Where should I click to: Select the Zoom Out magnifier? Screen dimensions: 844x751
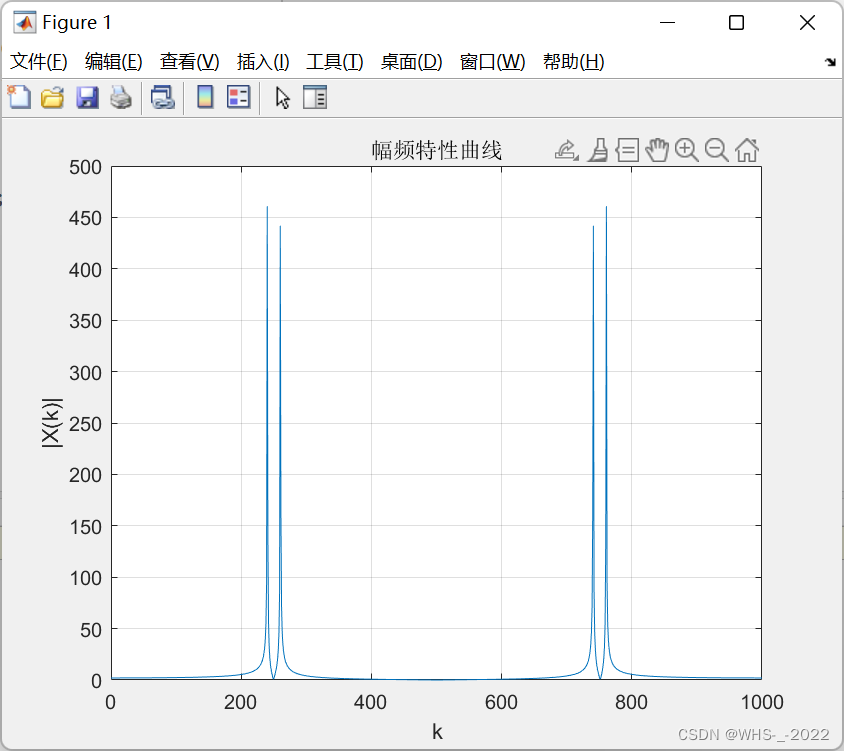(716, 150)
